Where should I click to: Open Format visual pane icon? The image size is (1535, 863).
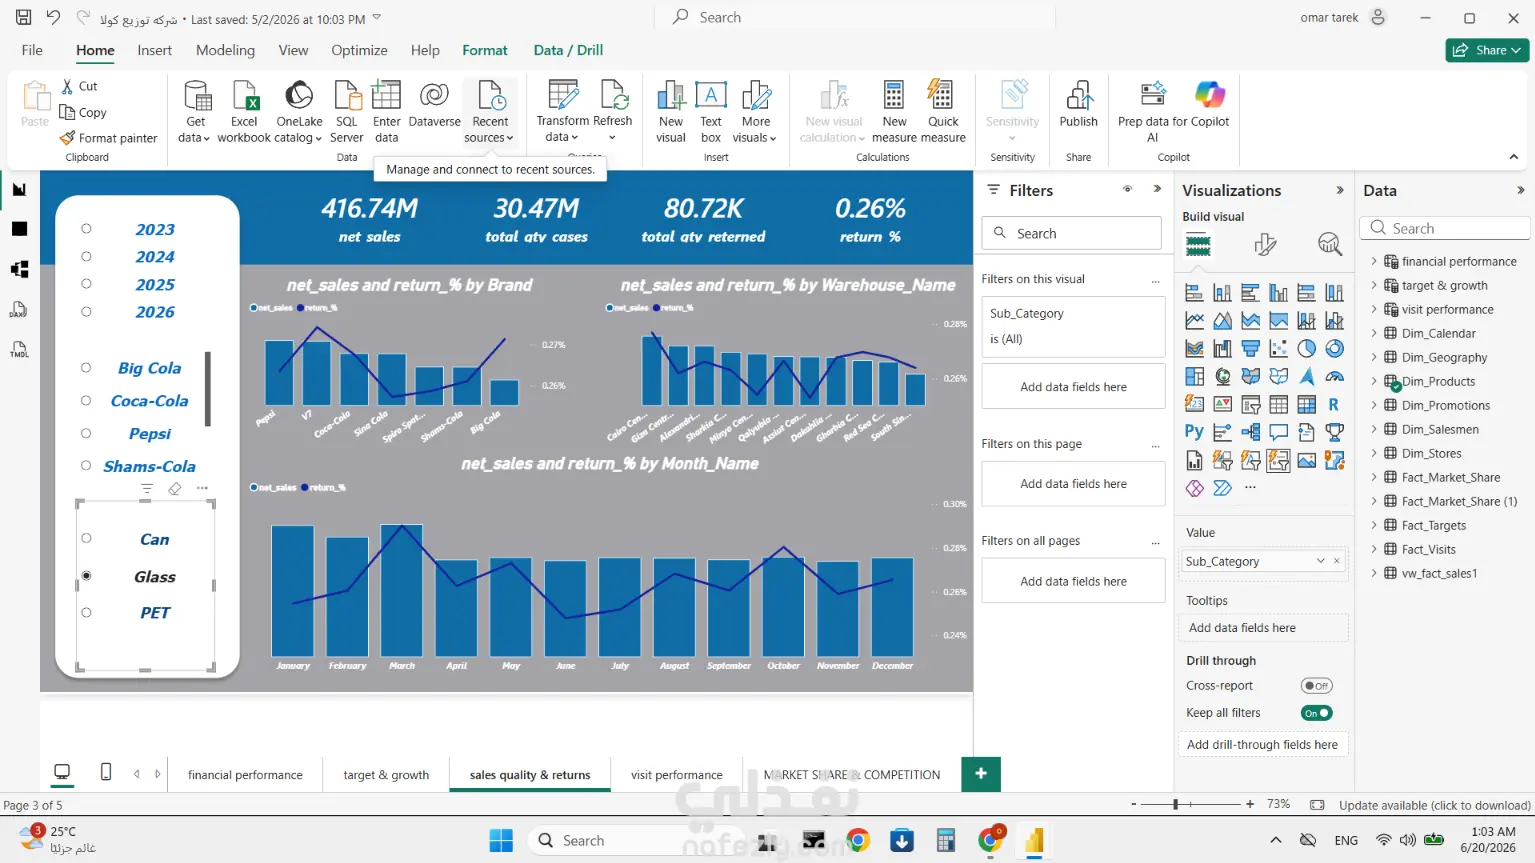(1265, 244)
